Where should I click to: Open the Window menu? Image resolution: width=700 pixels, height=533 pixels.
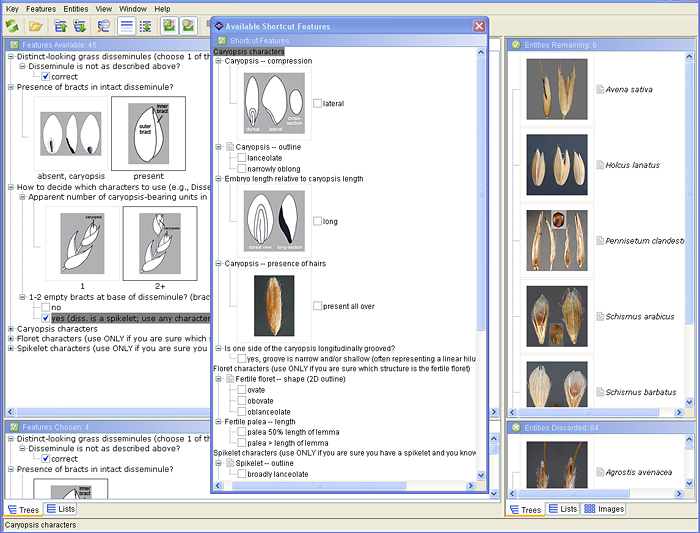point(133,9)
